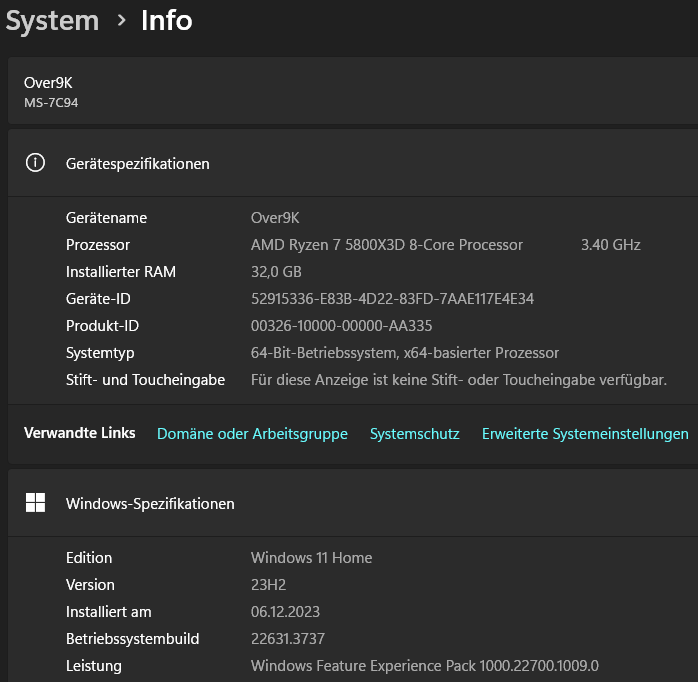Click the MS-7C94 model text

pyautogui.click(x=51, y=103)
